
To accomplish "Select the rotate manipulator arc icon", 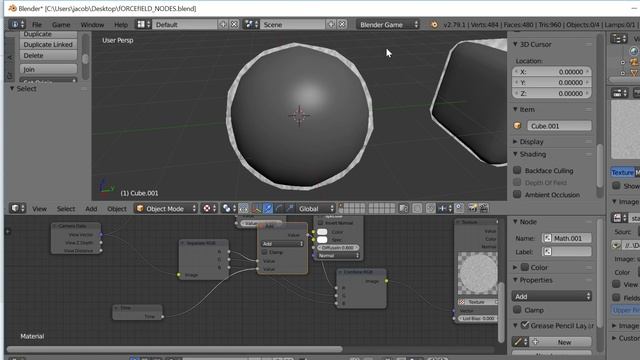I will click(x=279, y=209).
